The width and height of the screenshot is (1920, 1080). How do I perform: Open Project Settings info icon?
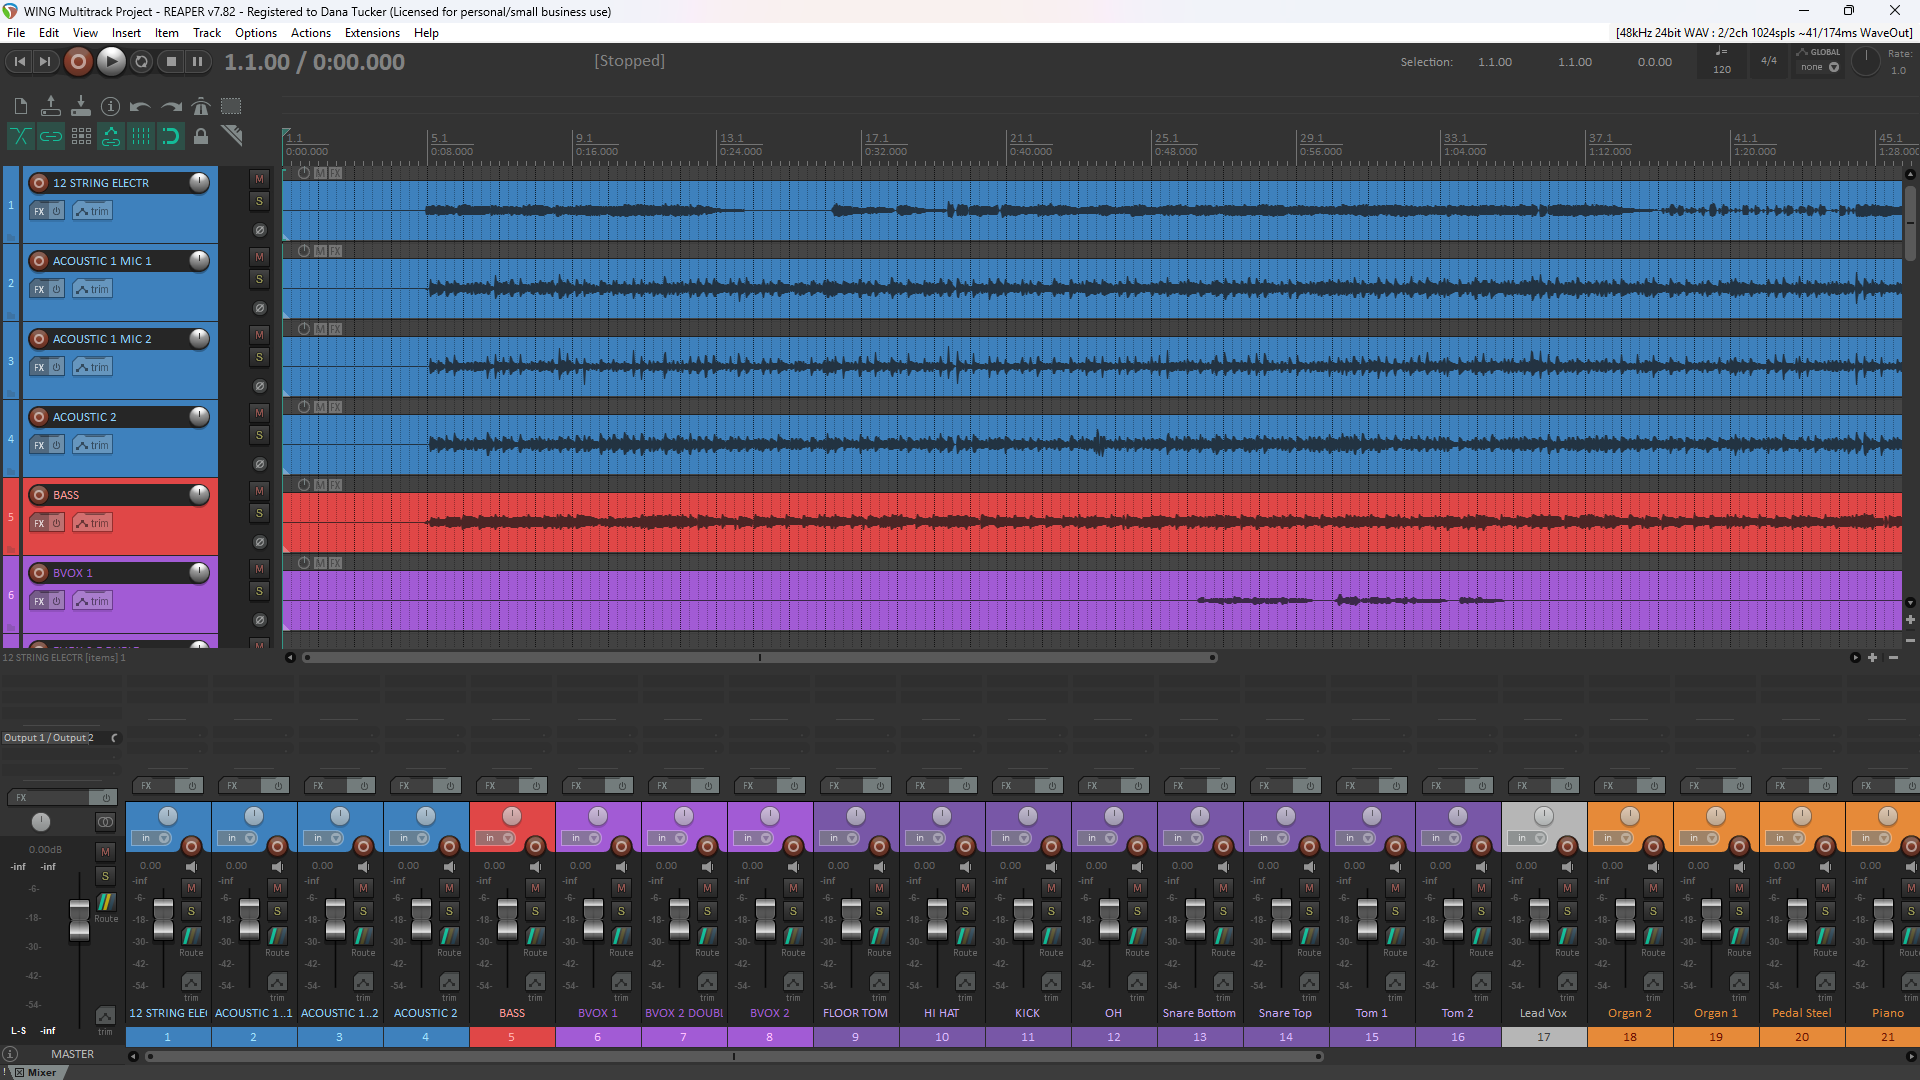click(111, 106)
